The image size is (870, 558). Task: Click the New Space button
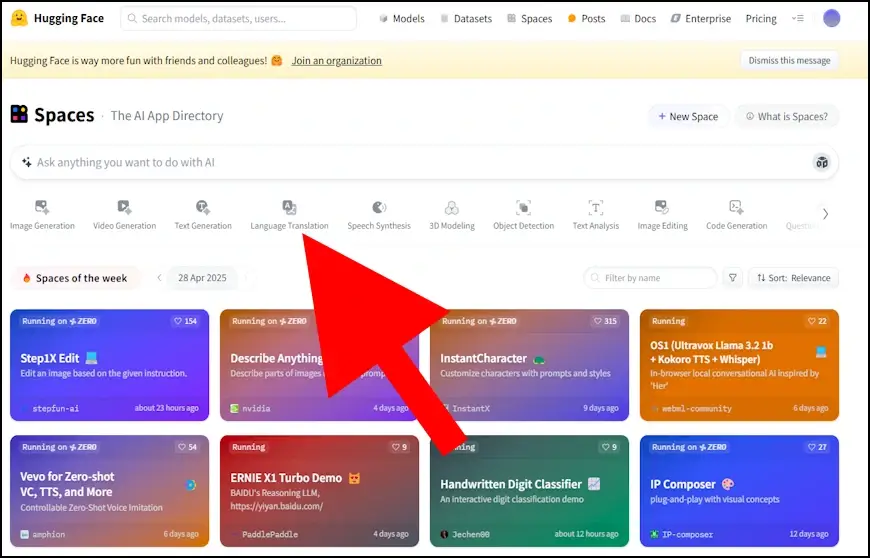click(688, 116)
